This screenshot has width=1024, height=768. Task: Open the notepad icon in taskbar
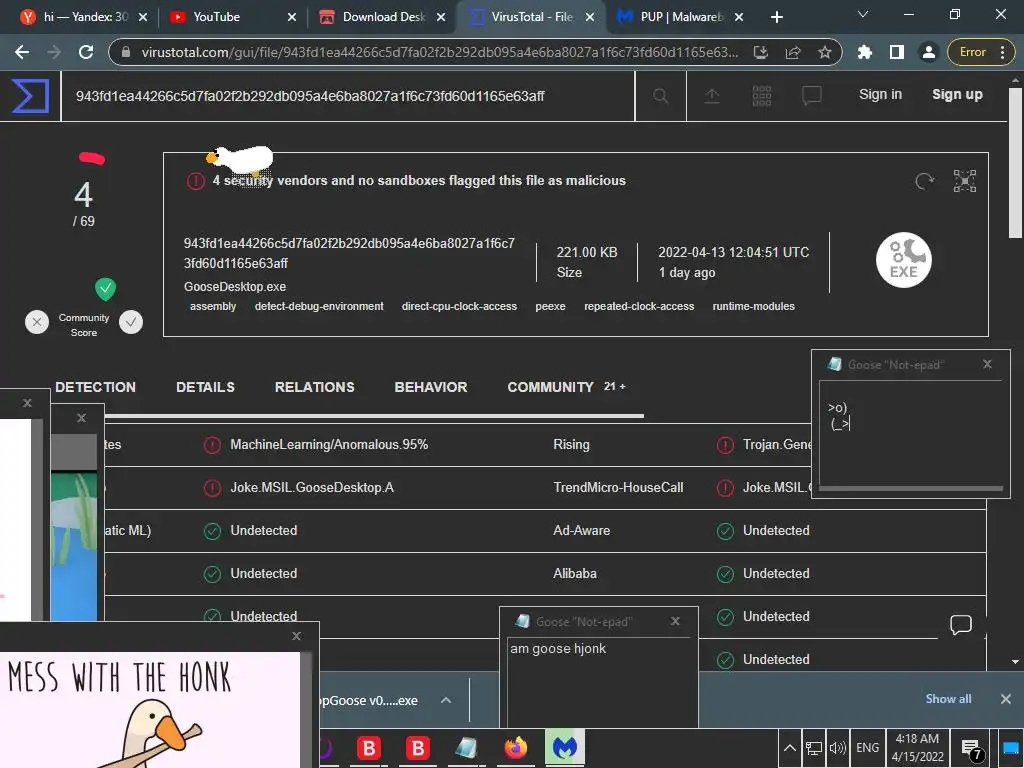466,747
